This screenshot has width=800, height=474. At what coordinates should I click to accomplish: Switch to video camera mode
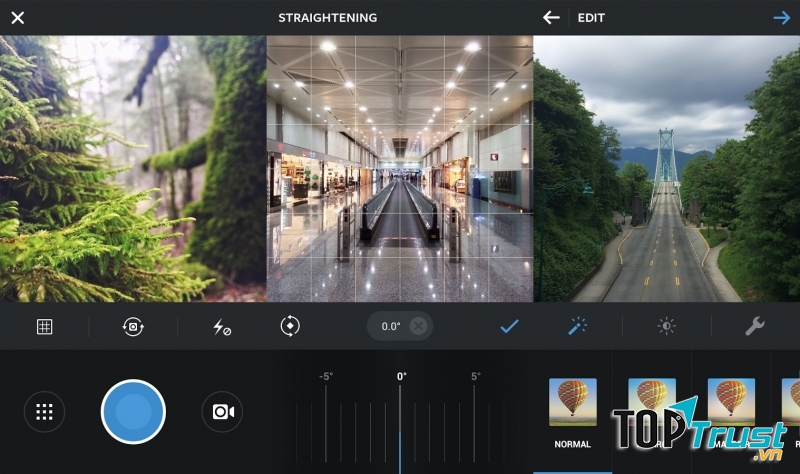222,412
